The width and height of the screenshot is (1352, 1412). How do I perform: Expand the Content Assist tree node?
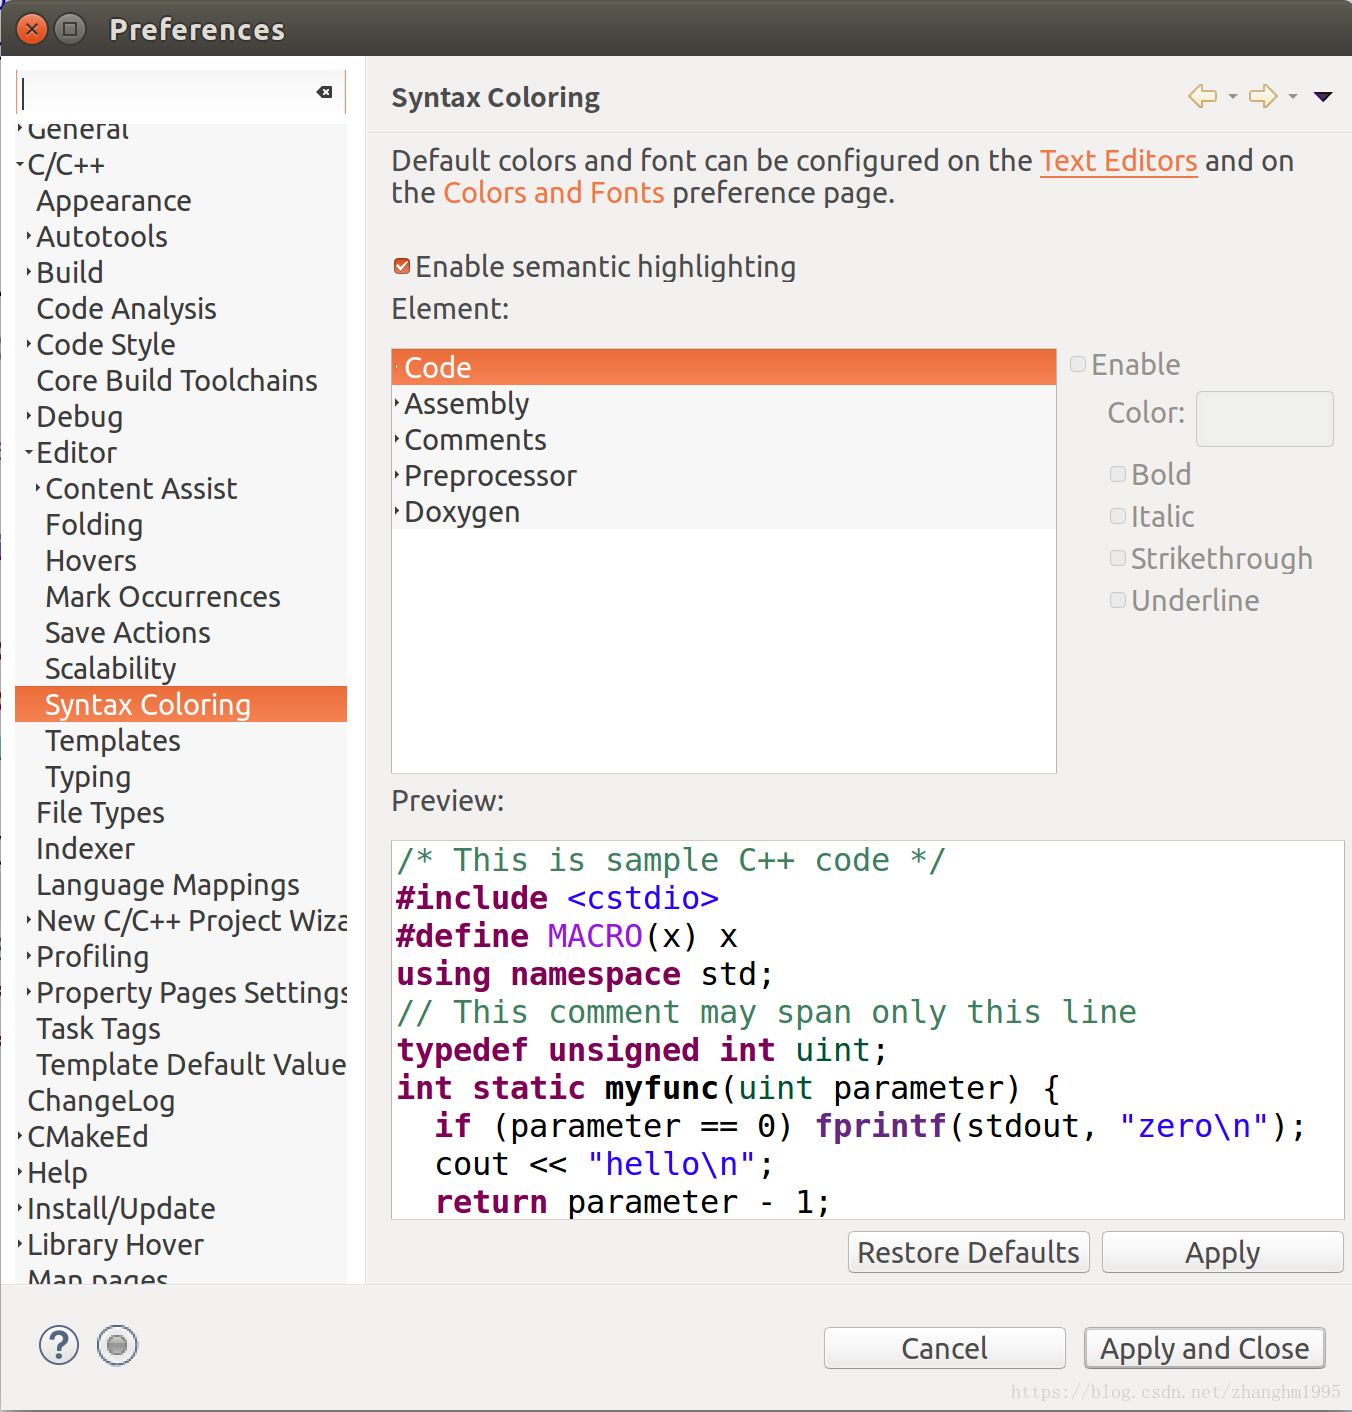[x=38, y=488]
